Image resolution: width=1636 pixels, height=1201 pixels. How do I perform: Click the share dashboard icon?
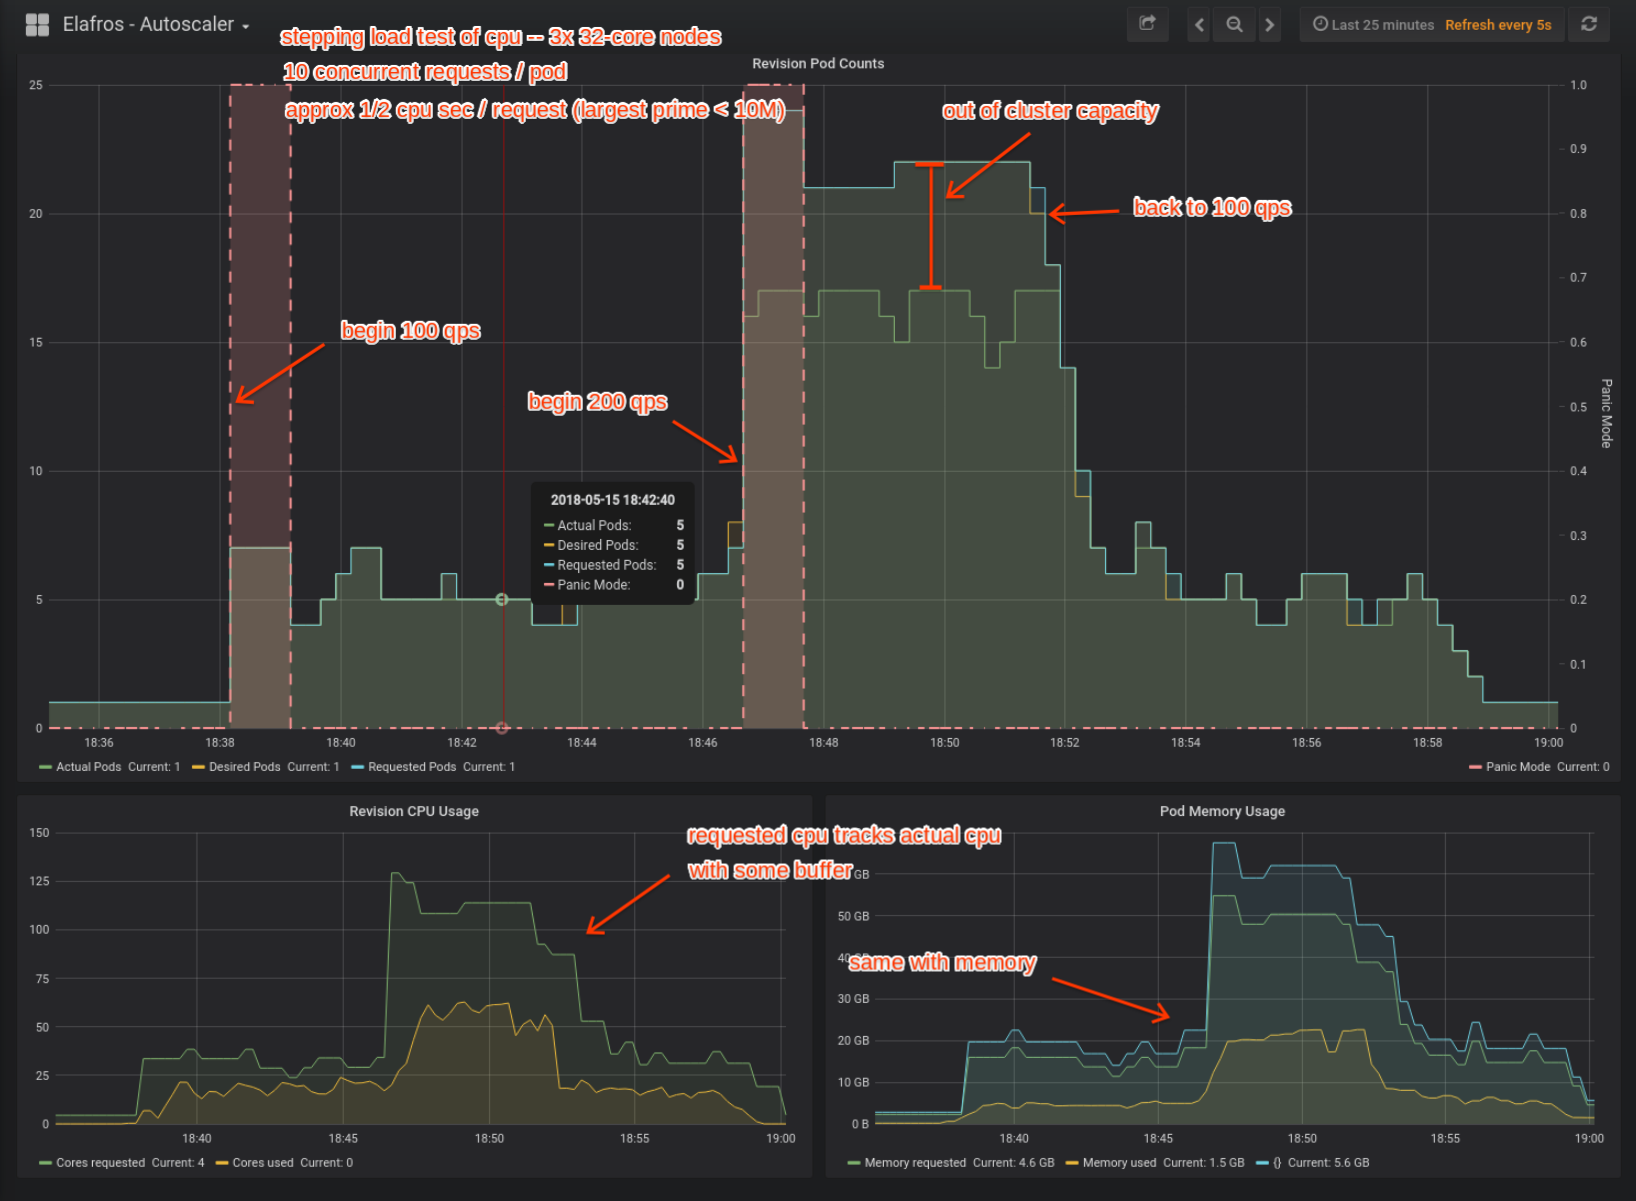[1147, 24]
